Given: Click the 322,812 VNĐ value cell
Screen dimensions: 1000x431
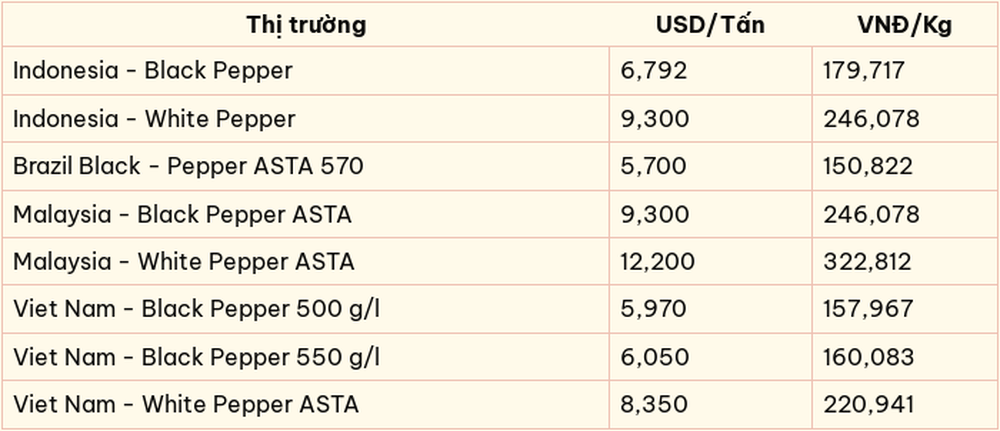Looking at the screenshot, I should click(904, 261).
